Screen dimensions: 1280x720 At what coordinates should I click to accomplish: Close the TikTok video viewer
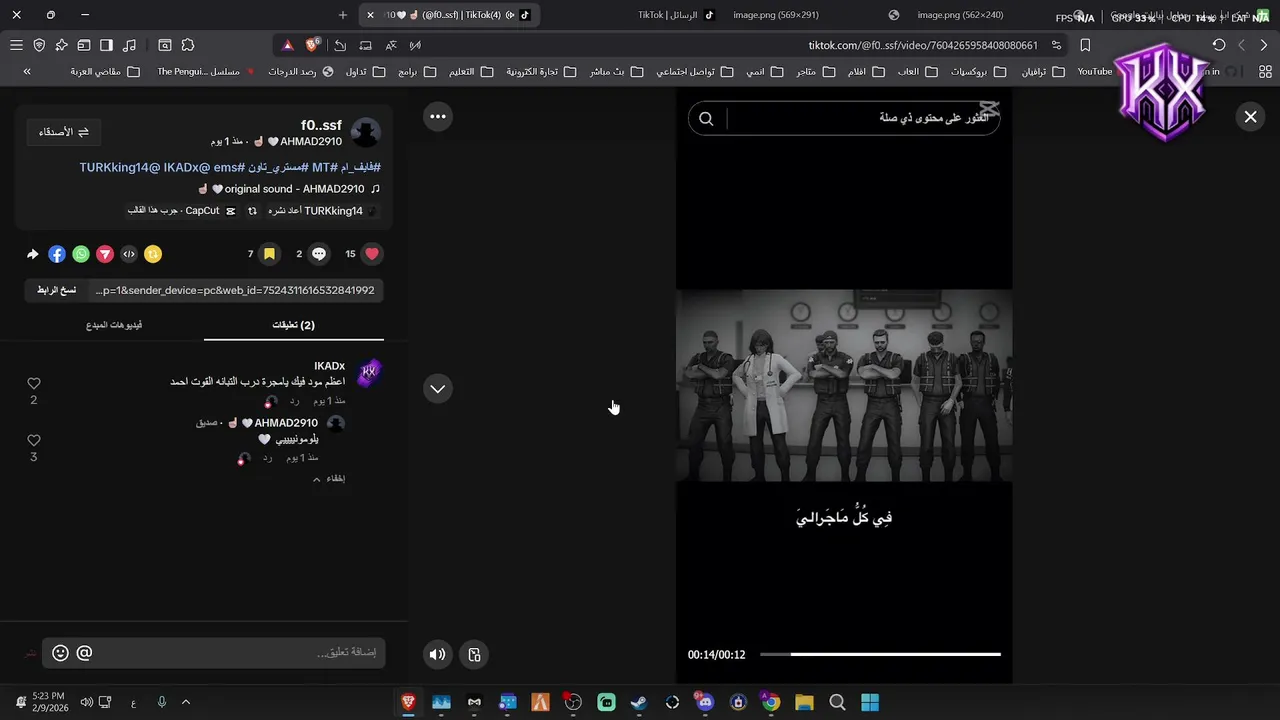1250,117
